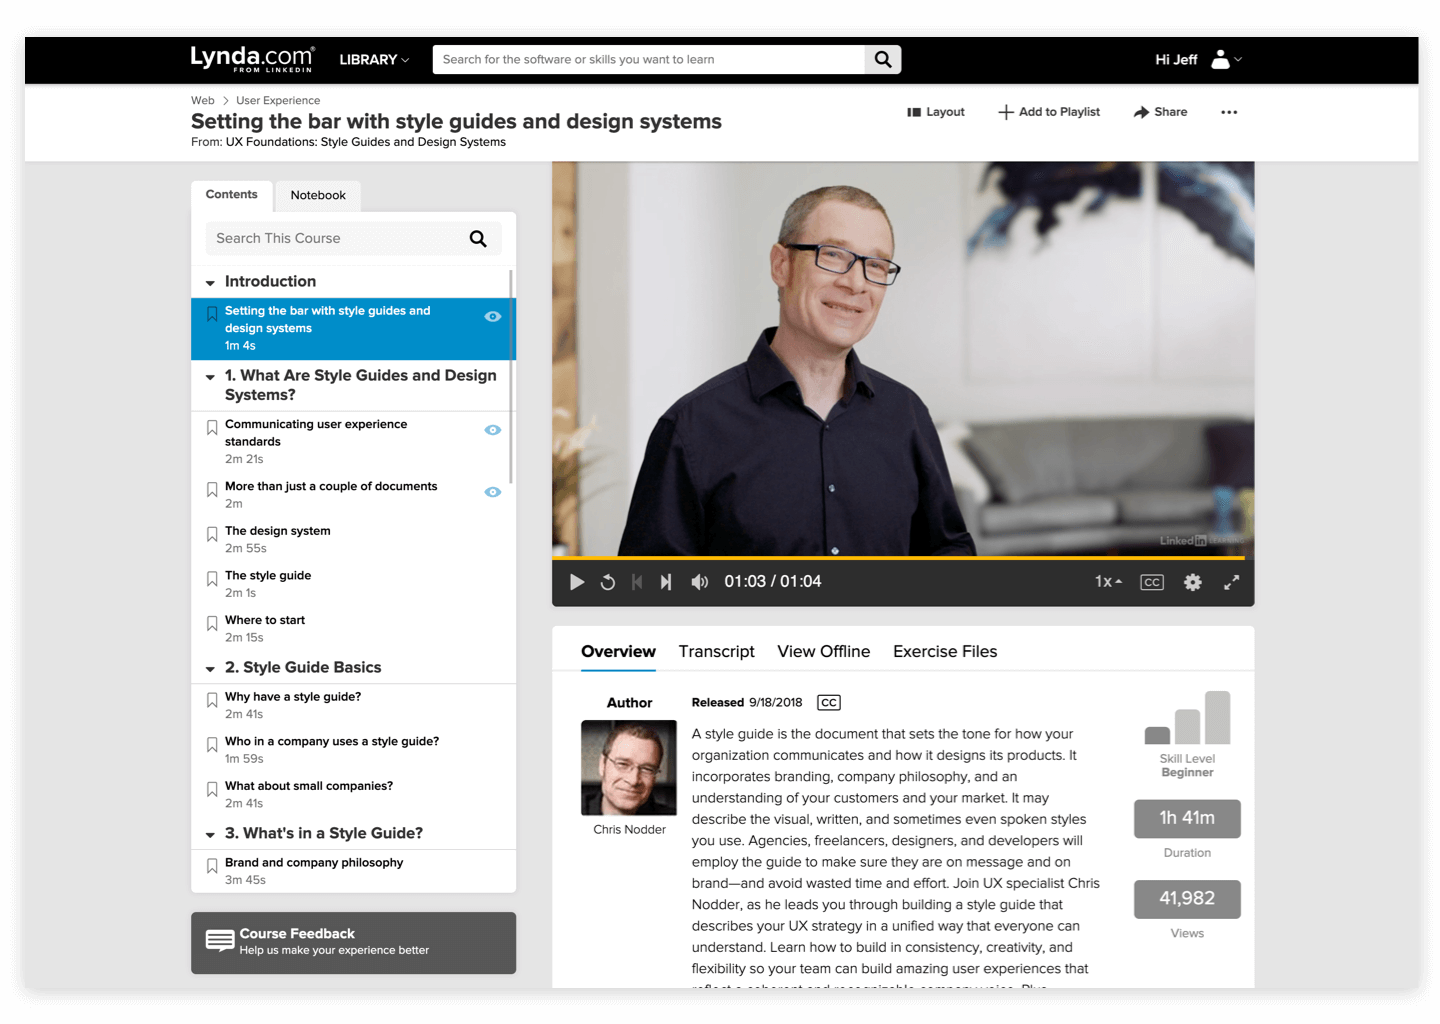Open Course Feedback panel
This screenshot has height=1024, width=1440.
click(354, 942)
